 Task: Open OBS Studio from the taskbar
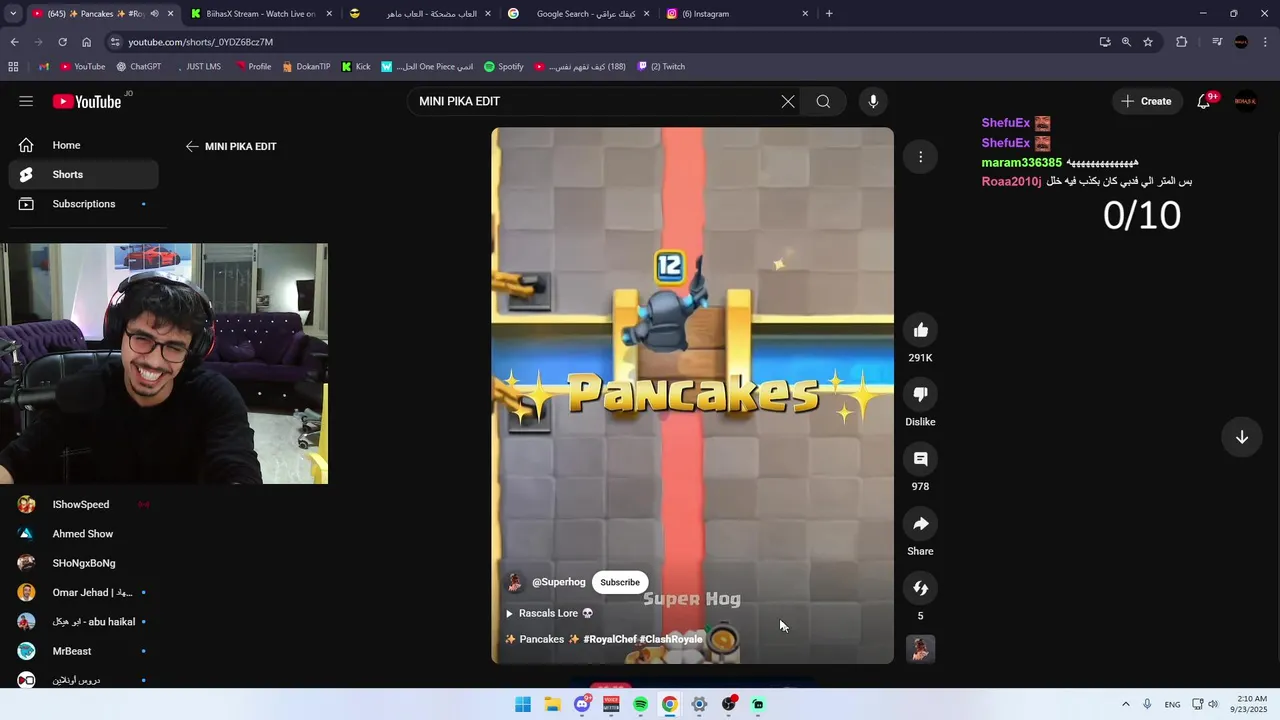coord(729,704)
